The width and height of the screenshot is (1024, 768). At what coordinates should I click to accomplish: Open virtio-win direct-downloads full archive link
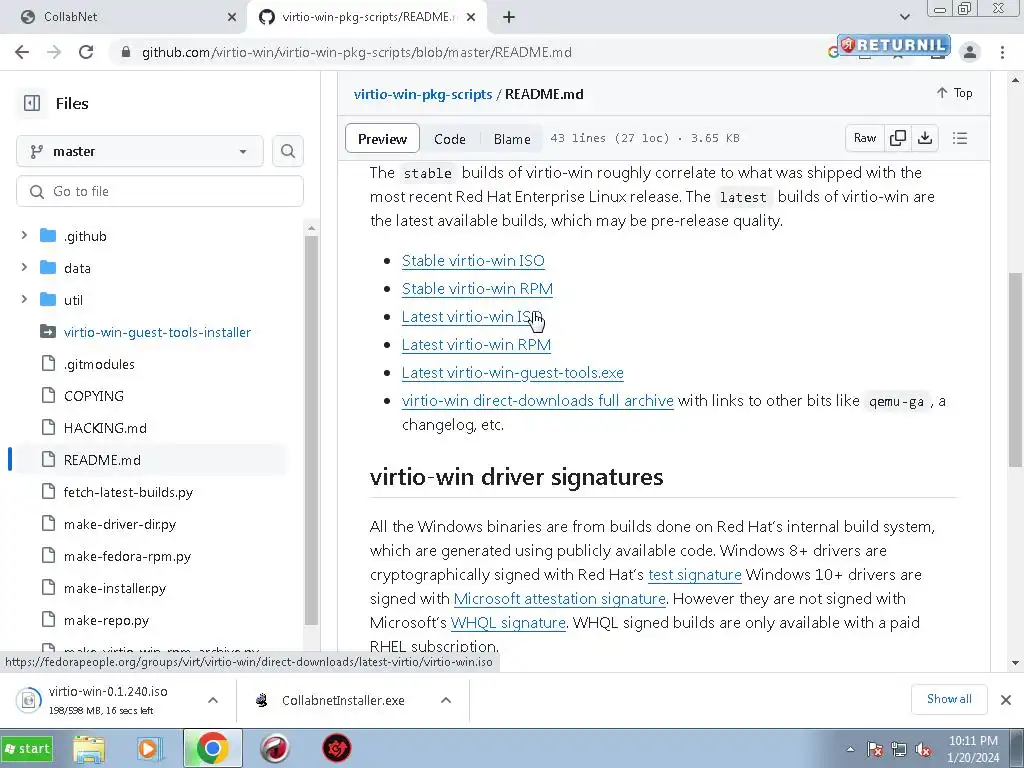[537, 400]
